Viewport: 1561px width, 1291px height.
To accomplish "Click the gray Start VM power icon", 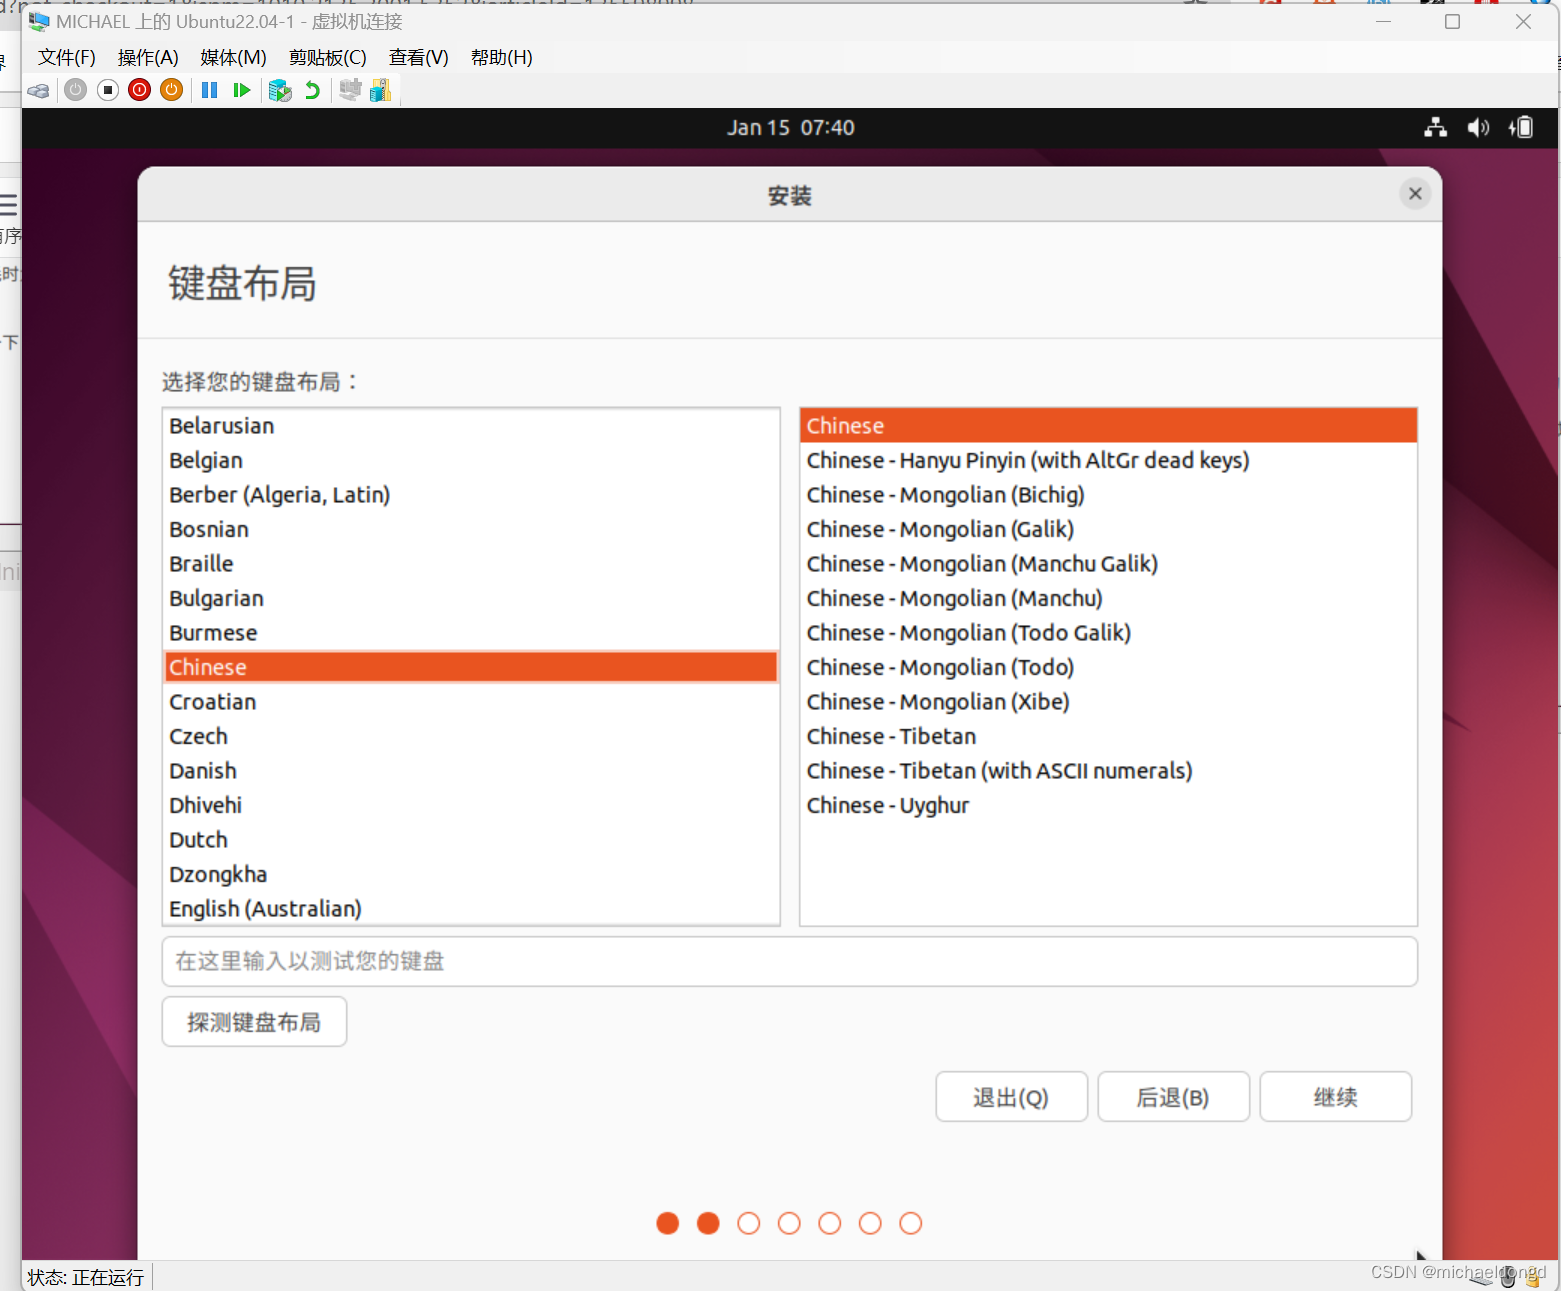I will 76,91.
